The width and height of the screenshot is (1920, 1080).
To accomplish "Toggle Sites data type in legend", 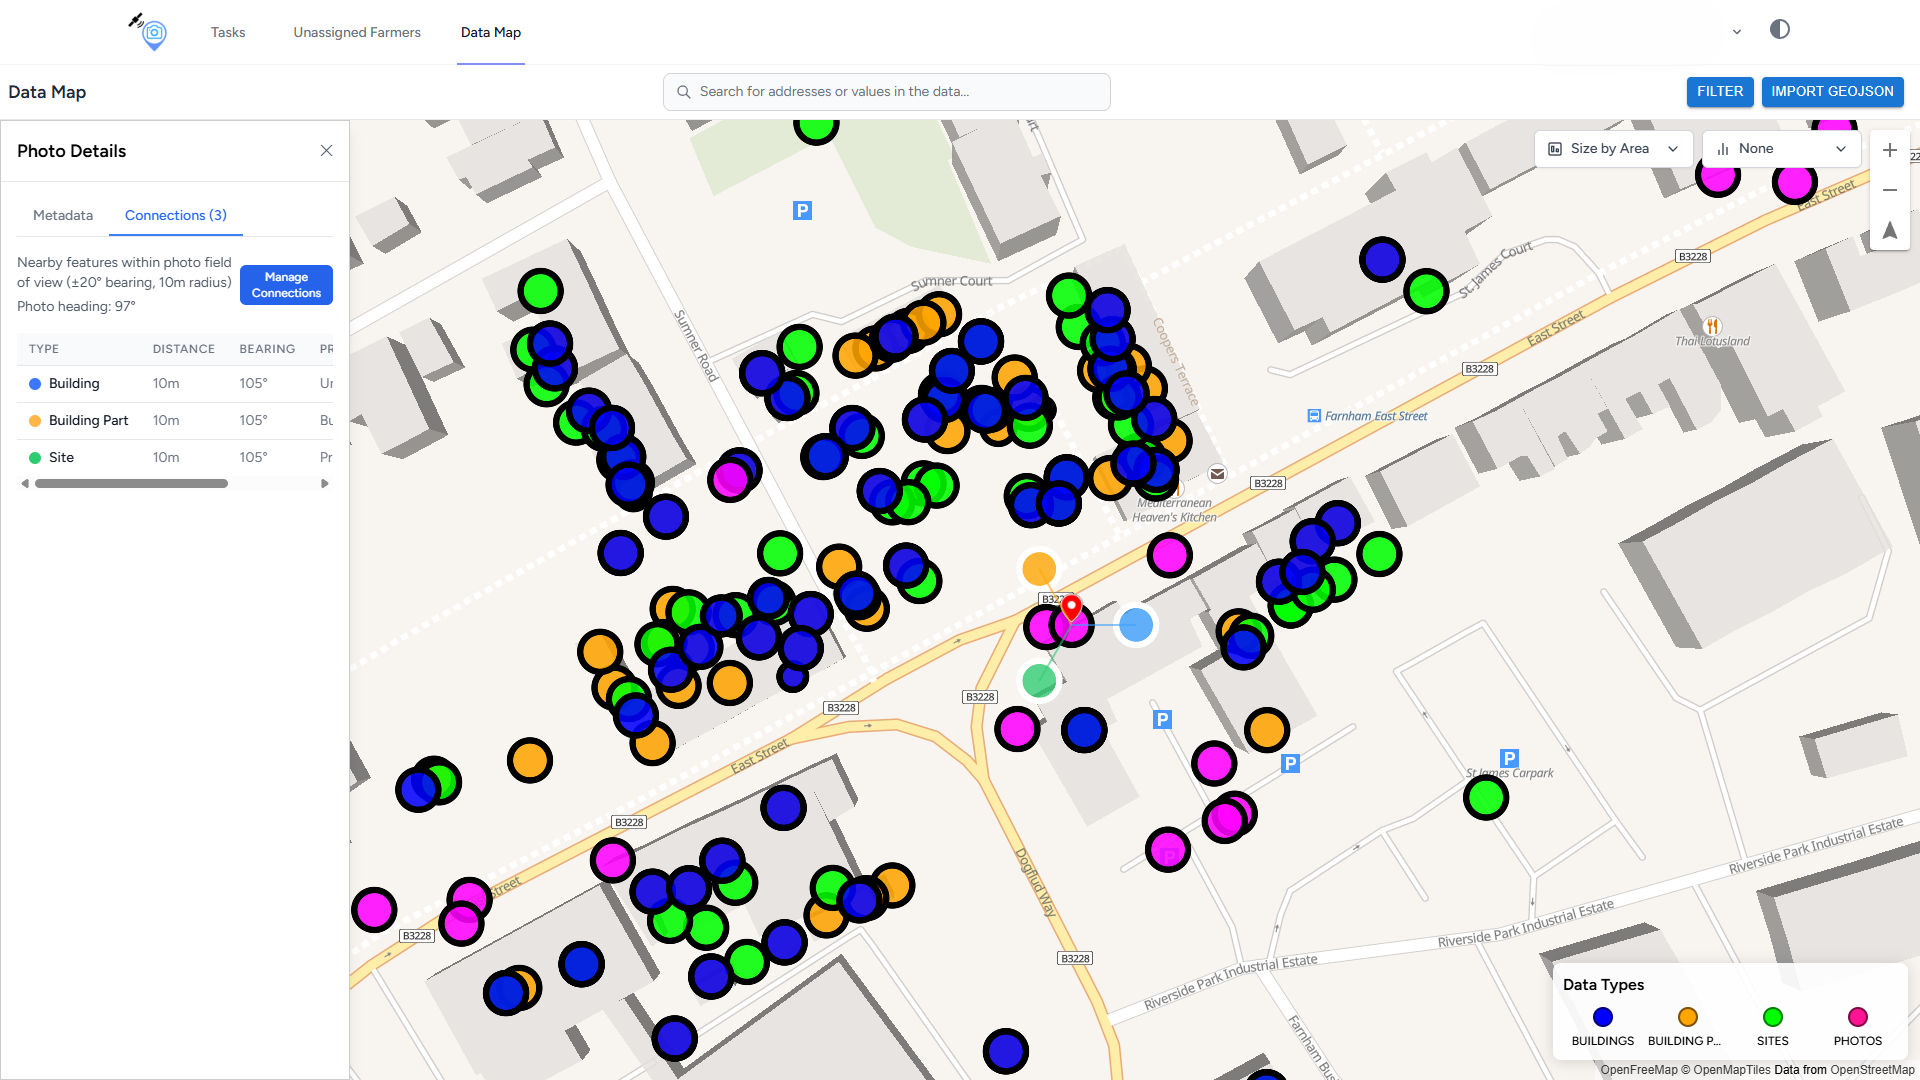I will [1772, 1017].
